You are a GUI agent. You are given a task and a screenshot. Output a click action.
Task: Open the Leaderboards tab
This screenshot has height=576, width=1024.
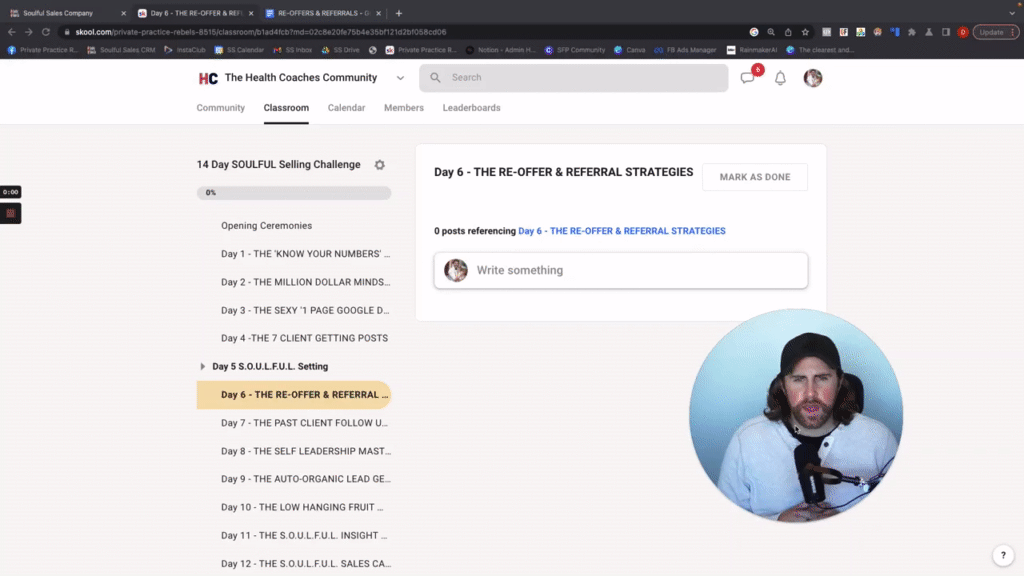[x=472, y=108]
